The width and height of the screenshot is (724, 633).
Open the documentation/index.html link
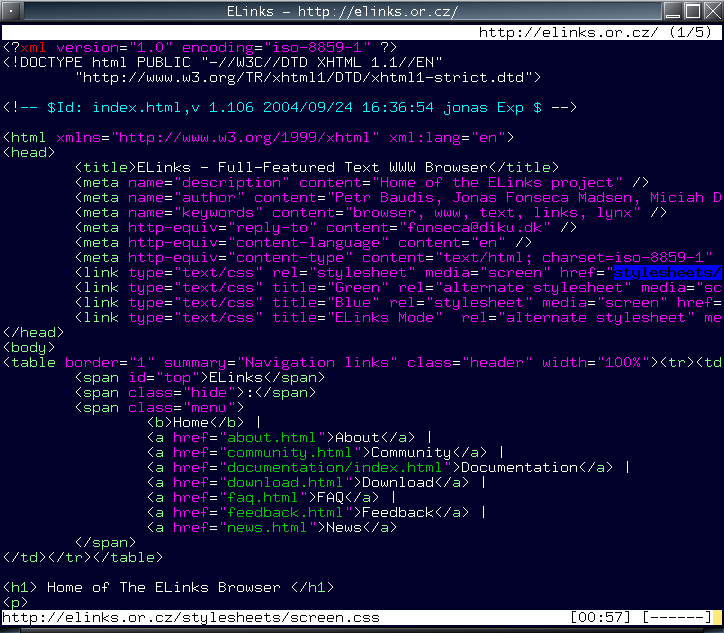334,468
